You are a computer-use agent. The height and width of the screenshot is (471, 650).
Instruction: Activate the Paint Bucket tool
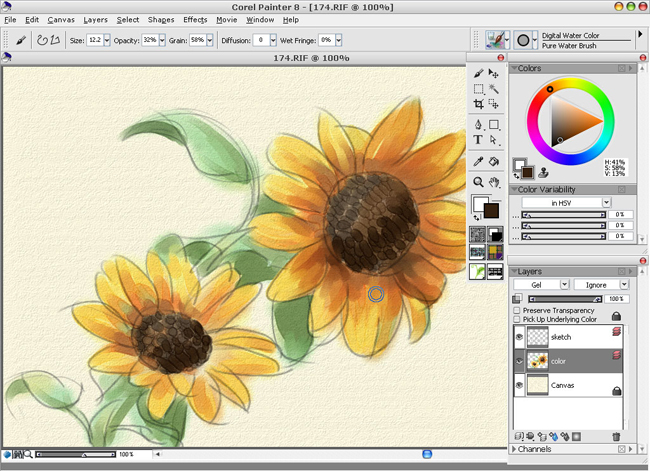point(494,161)
